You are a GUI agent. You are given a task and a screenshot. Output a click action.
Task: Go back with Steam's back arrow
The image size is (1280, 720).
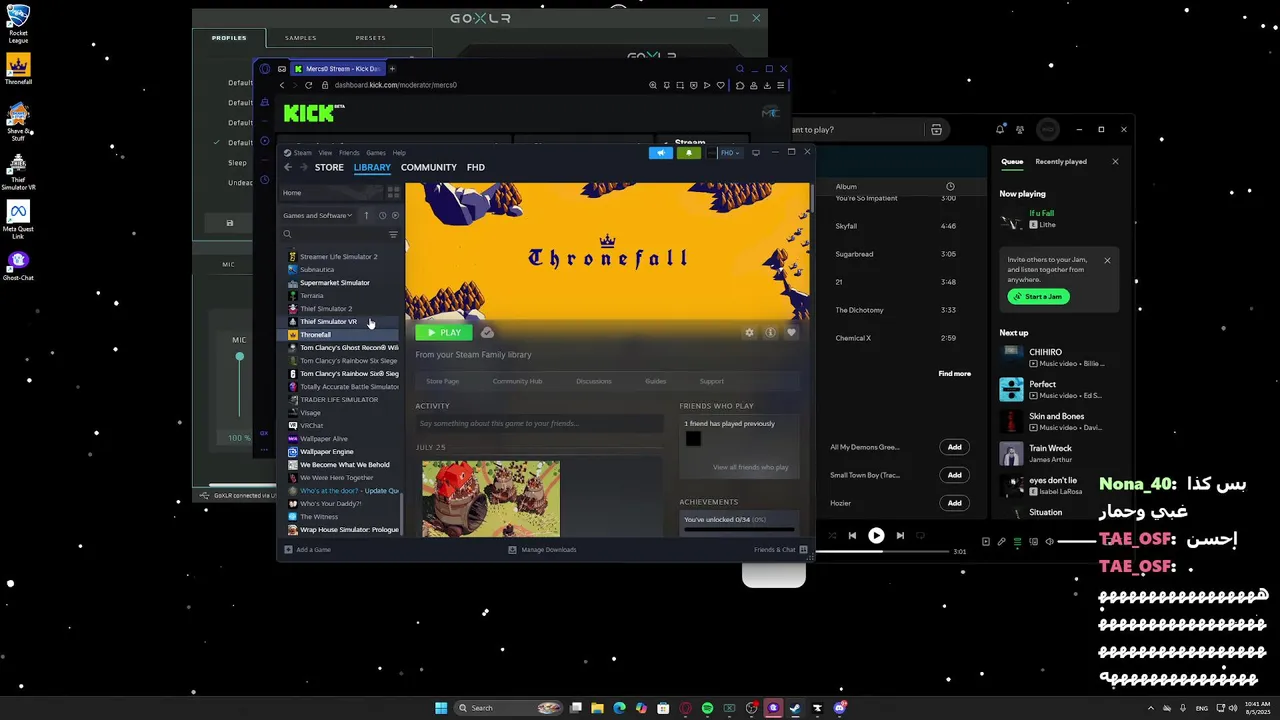point(288,167)
